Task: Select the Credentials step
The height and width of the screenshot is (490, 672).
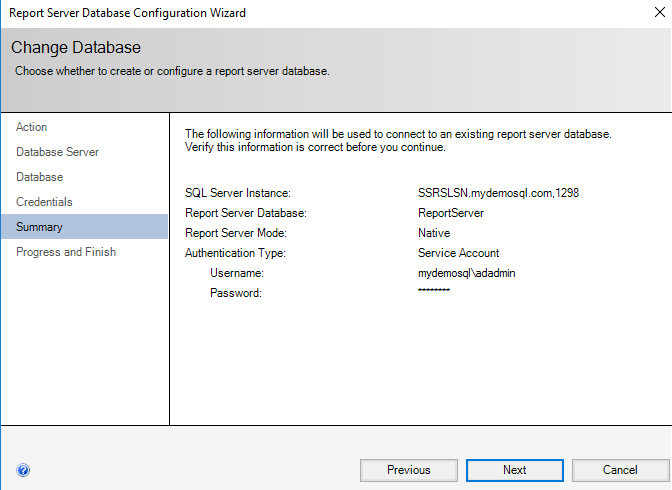Action: tap(44, 202)
